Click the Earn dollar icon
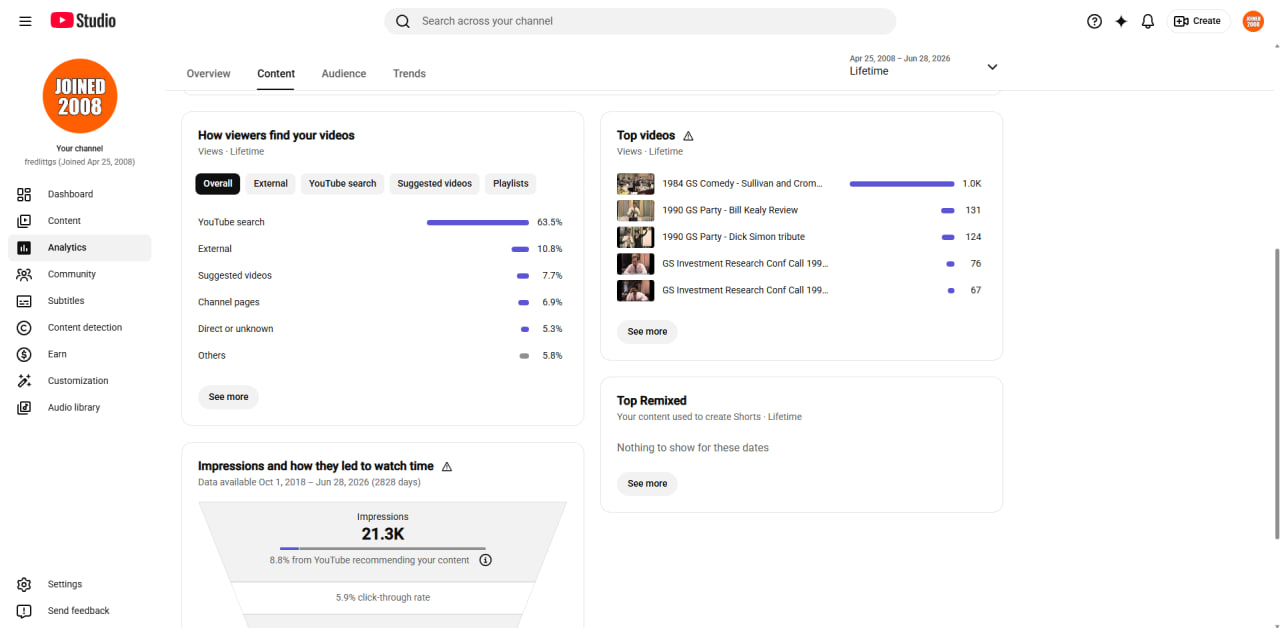The width and height of the screenshot is (1280, 628). 24,354
